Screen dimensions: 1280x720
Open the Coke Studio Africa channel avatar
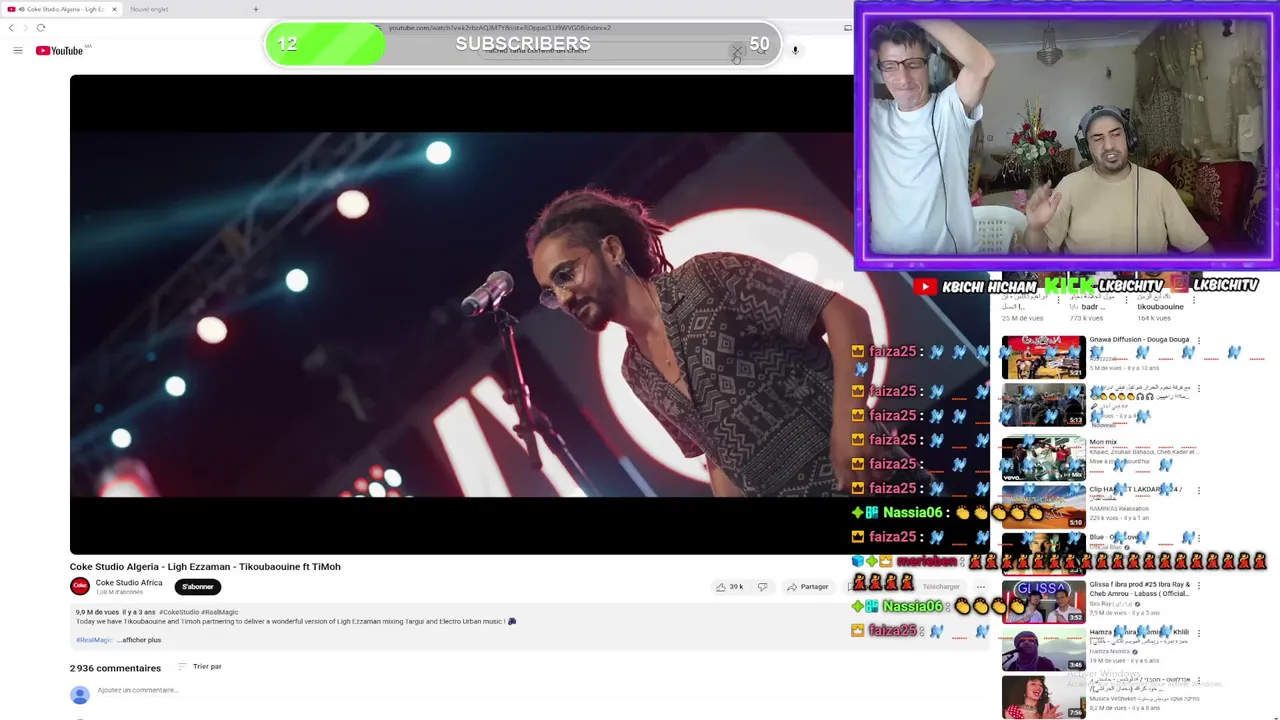click(80, 587)
